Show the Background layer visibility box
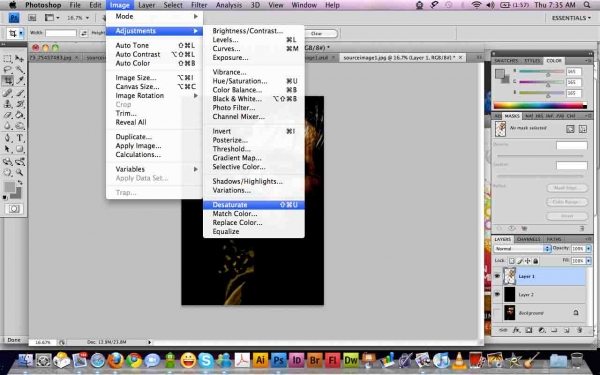The width and height of the screenshot is (600, 375). [497, 313]
